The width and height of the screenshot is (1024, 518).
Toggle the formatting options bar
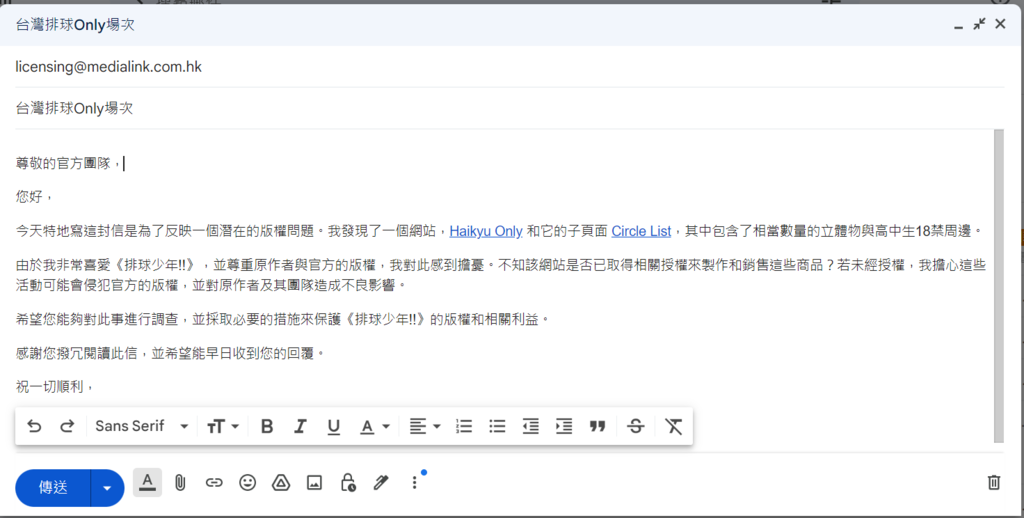pyautogui.click(x=148, y=483)
